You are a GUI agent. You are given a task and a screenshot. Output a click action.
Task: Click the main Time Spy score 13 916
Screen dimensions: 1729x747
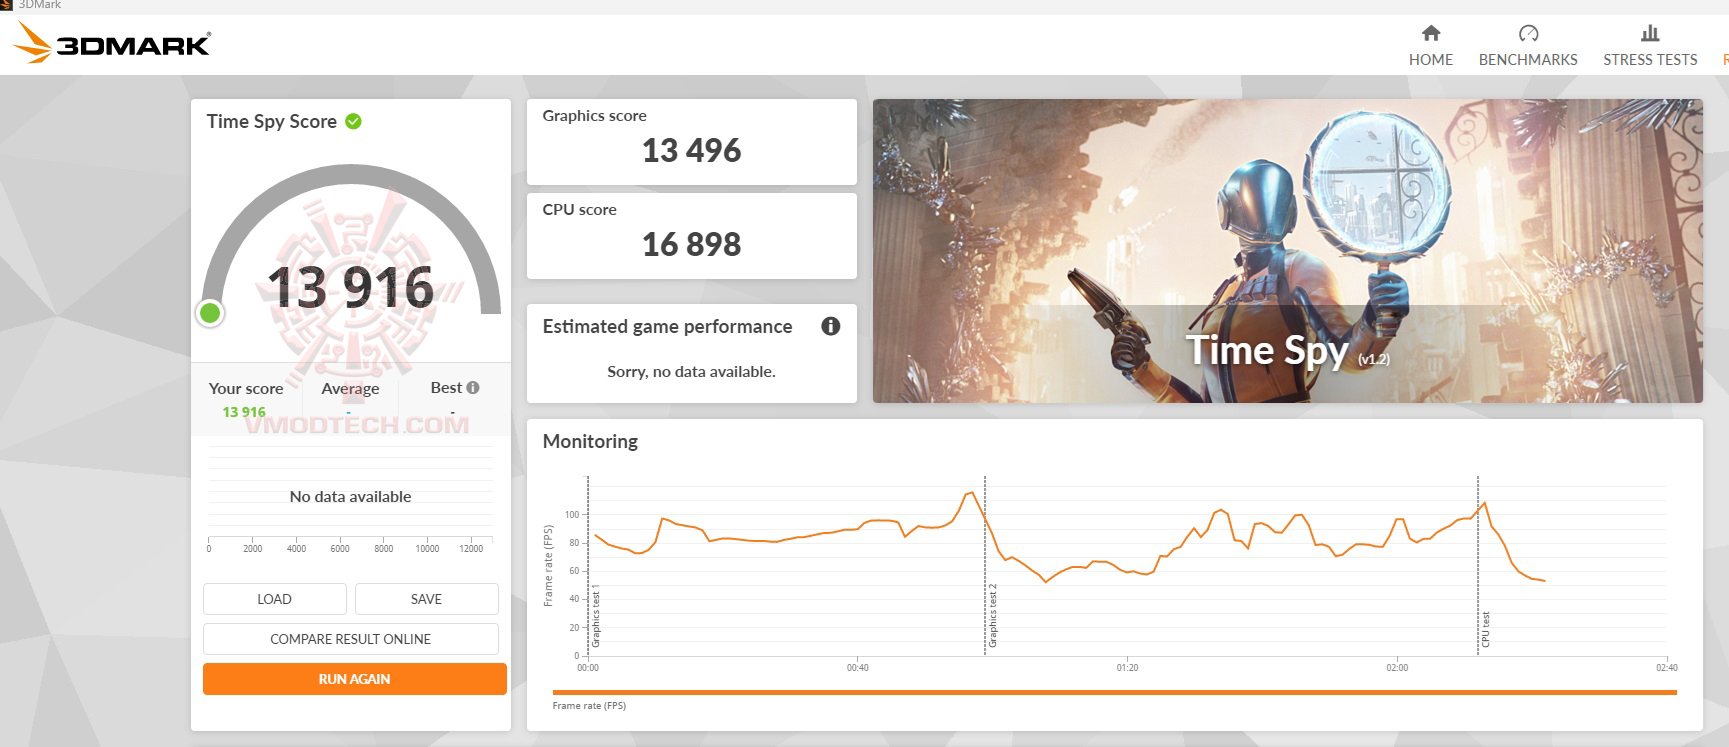point(351,287)
